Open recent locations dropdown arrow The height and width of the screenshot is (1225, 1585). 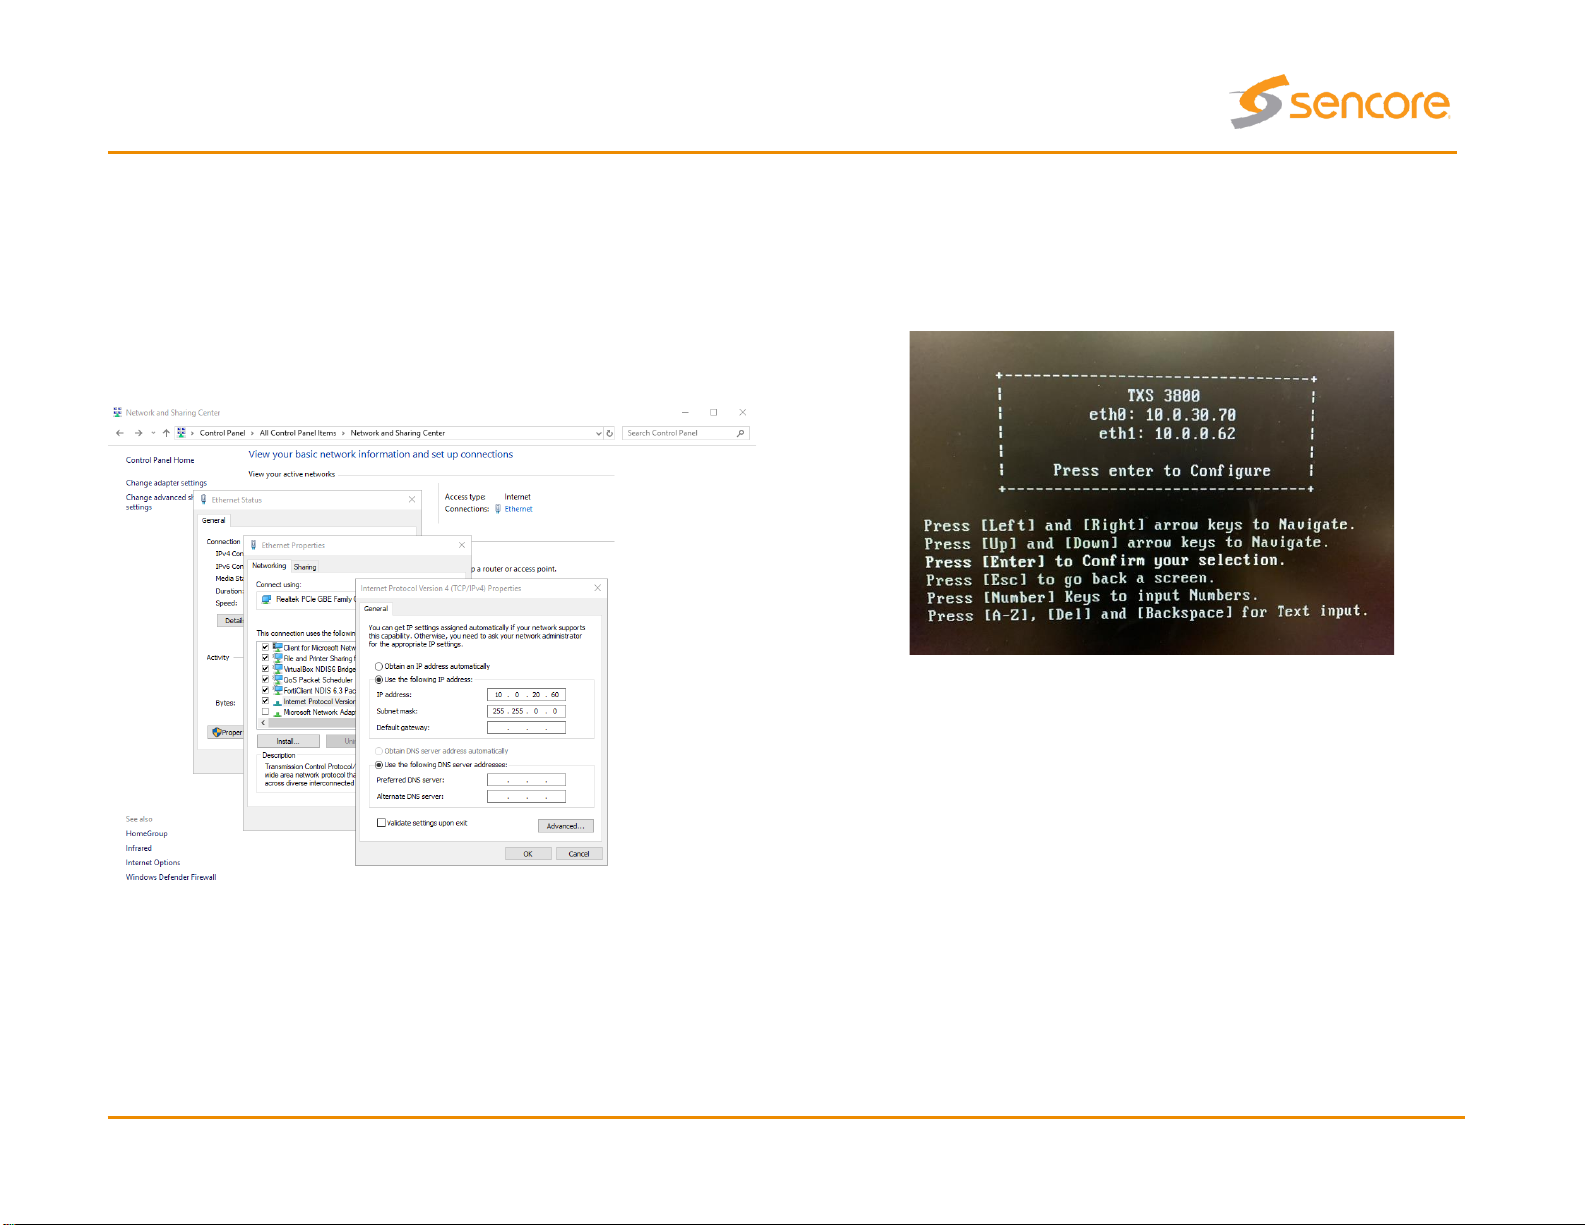(153, 433)
